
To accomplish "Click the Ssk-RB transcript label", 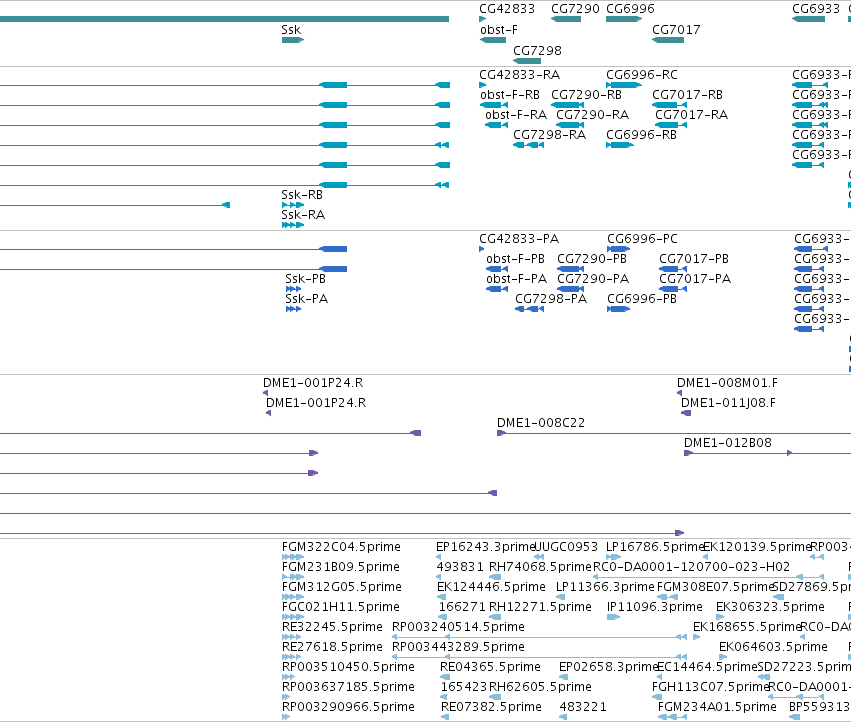I will 302,195.
